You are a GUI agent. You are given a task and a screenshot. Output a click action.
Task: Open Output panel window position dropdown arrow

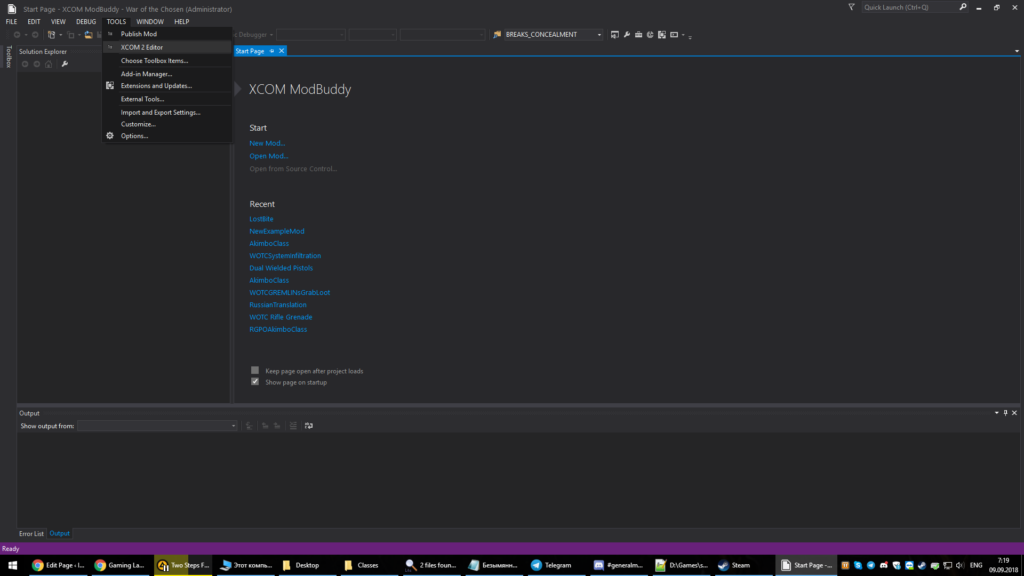pos(997,413)
